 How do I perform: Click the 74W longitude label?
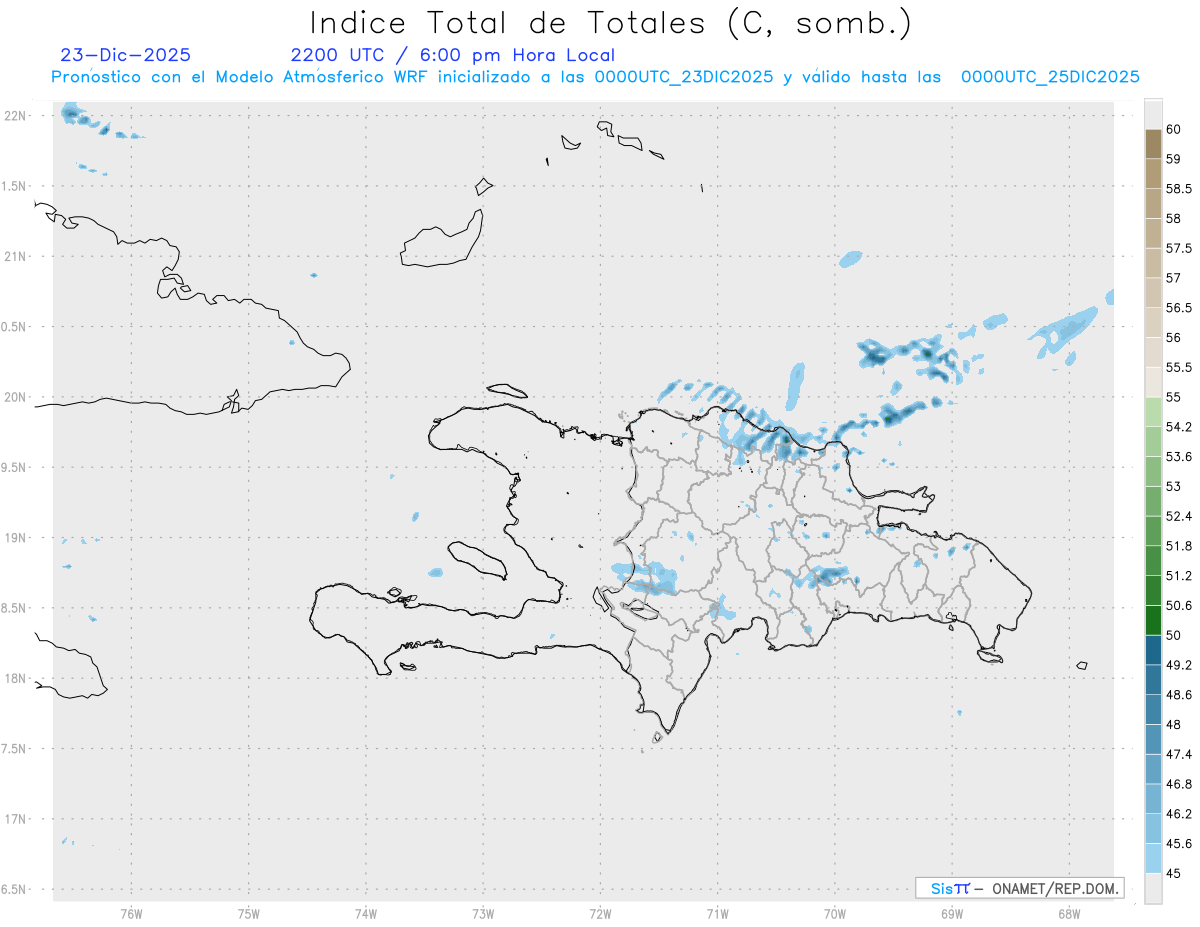pos(365,913)
